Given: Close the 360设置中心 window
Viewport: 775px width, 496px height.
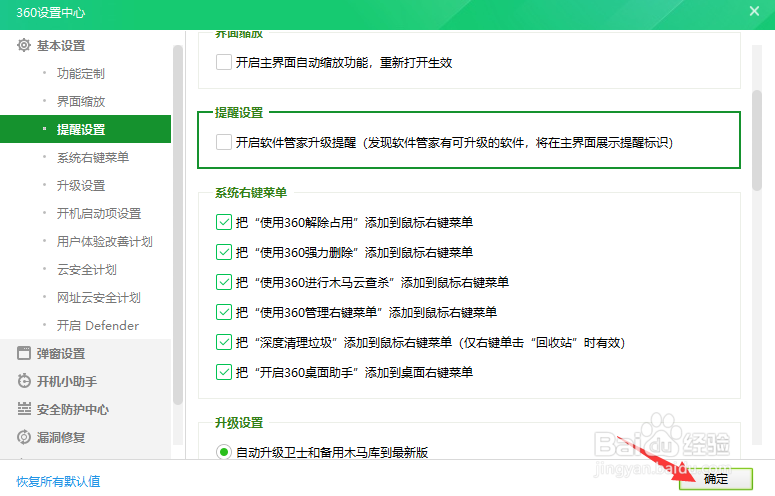Looking at the screenshot, I should tap(754, 11).
